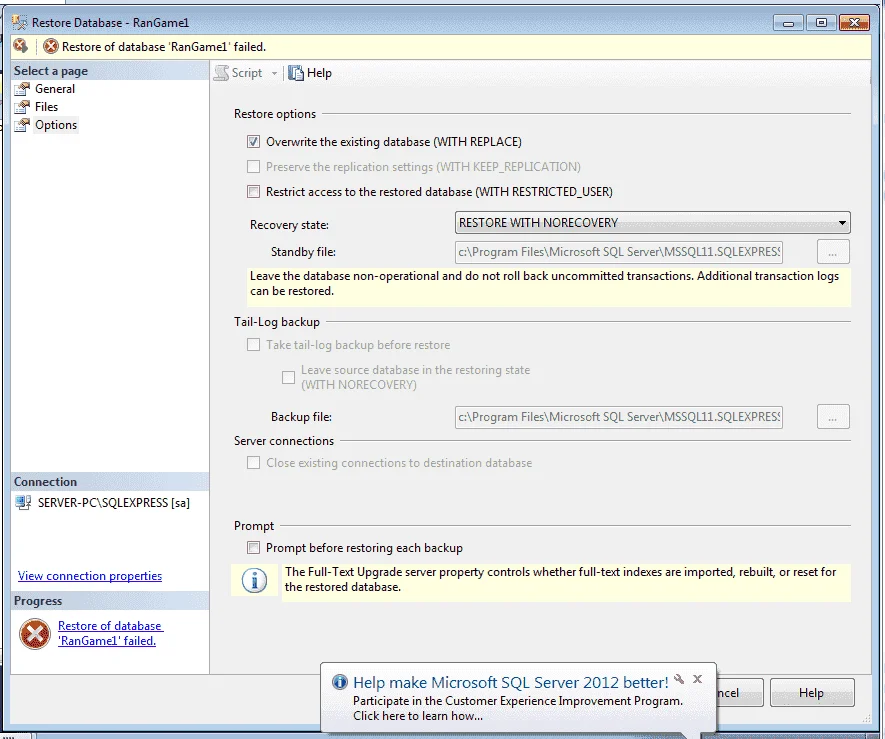Click the red error icon before the failed message
The width and height of the screenshot is (885, 739).
[50, 46]
